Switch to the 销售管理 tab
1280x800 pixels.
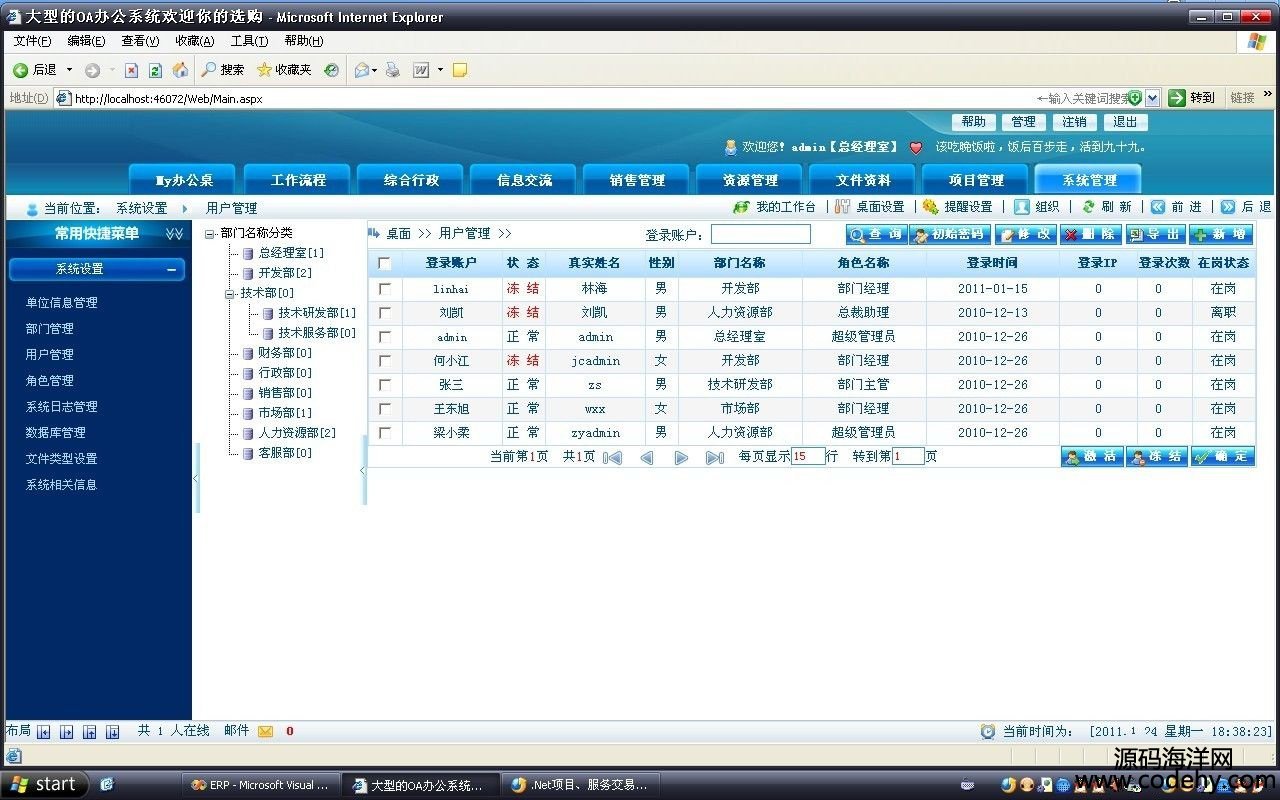pyautogui.click(x=637, y=180)
